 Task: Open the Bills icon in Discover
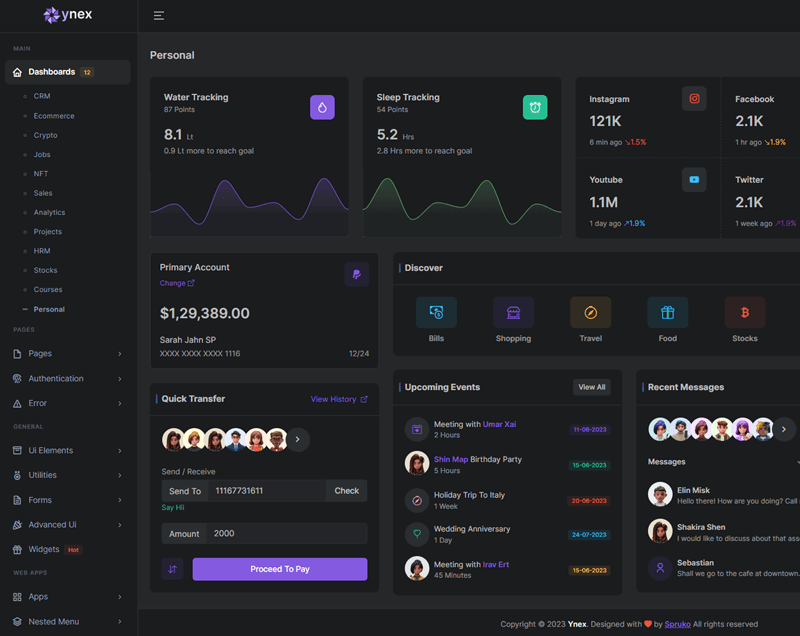[x=436, y=313]
